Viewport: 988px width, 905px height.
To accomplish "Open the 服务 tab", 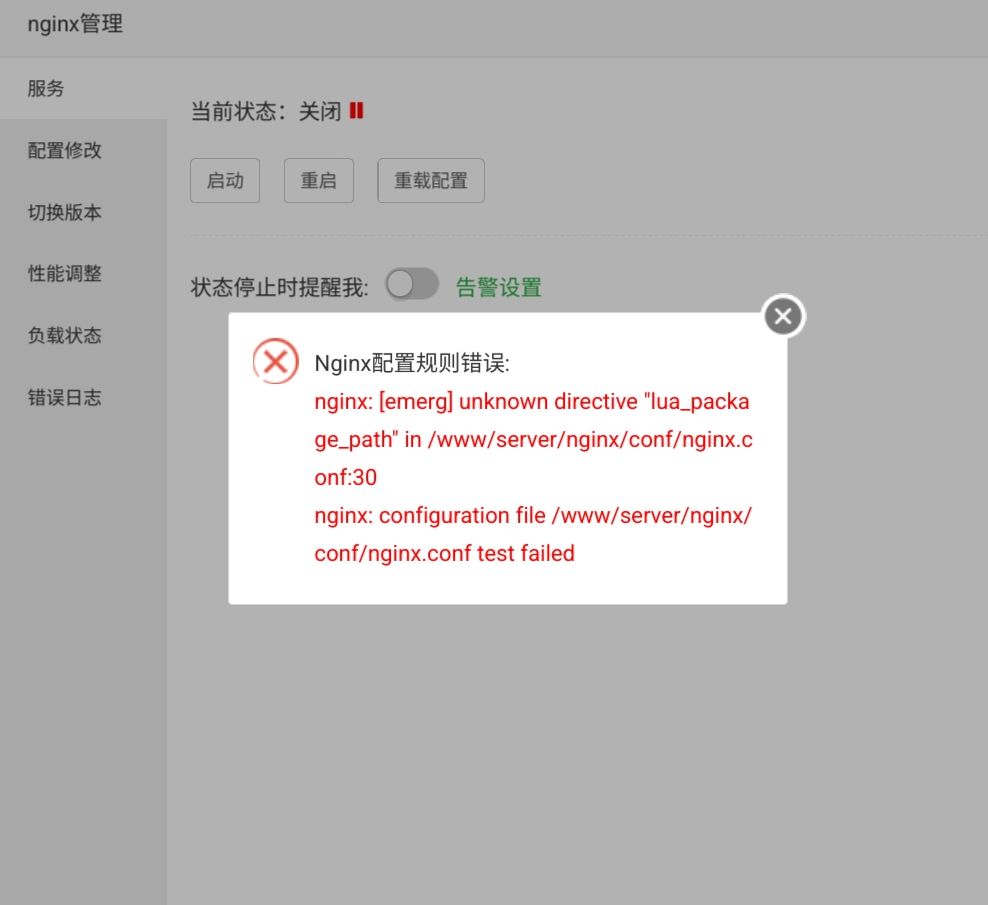I will (x=83, y=88).
